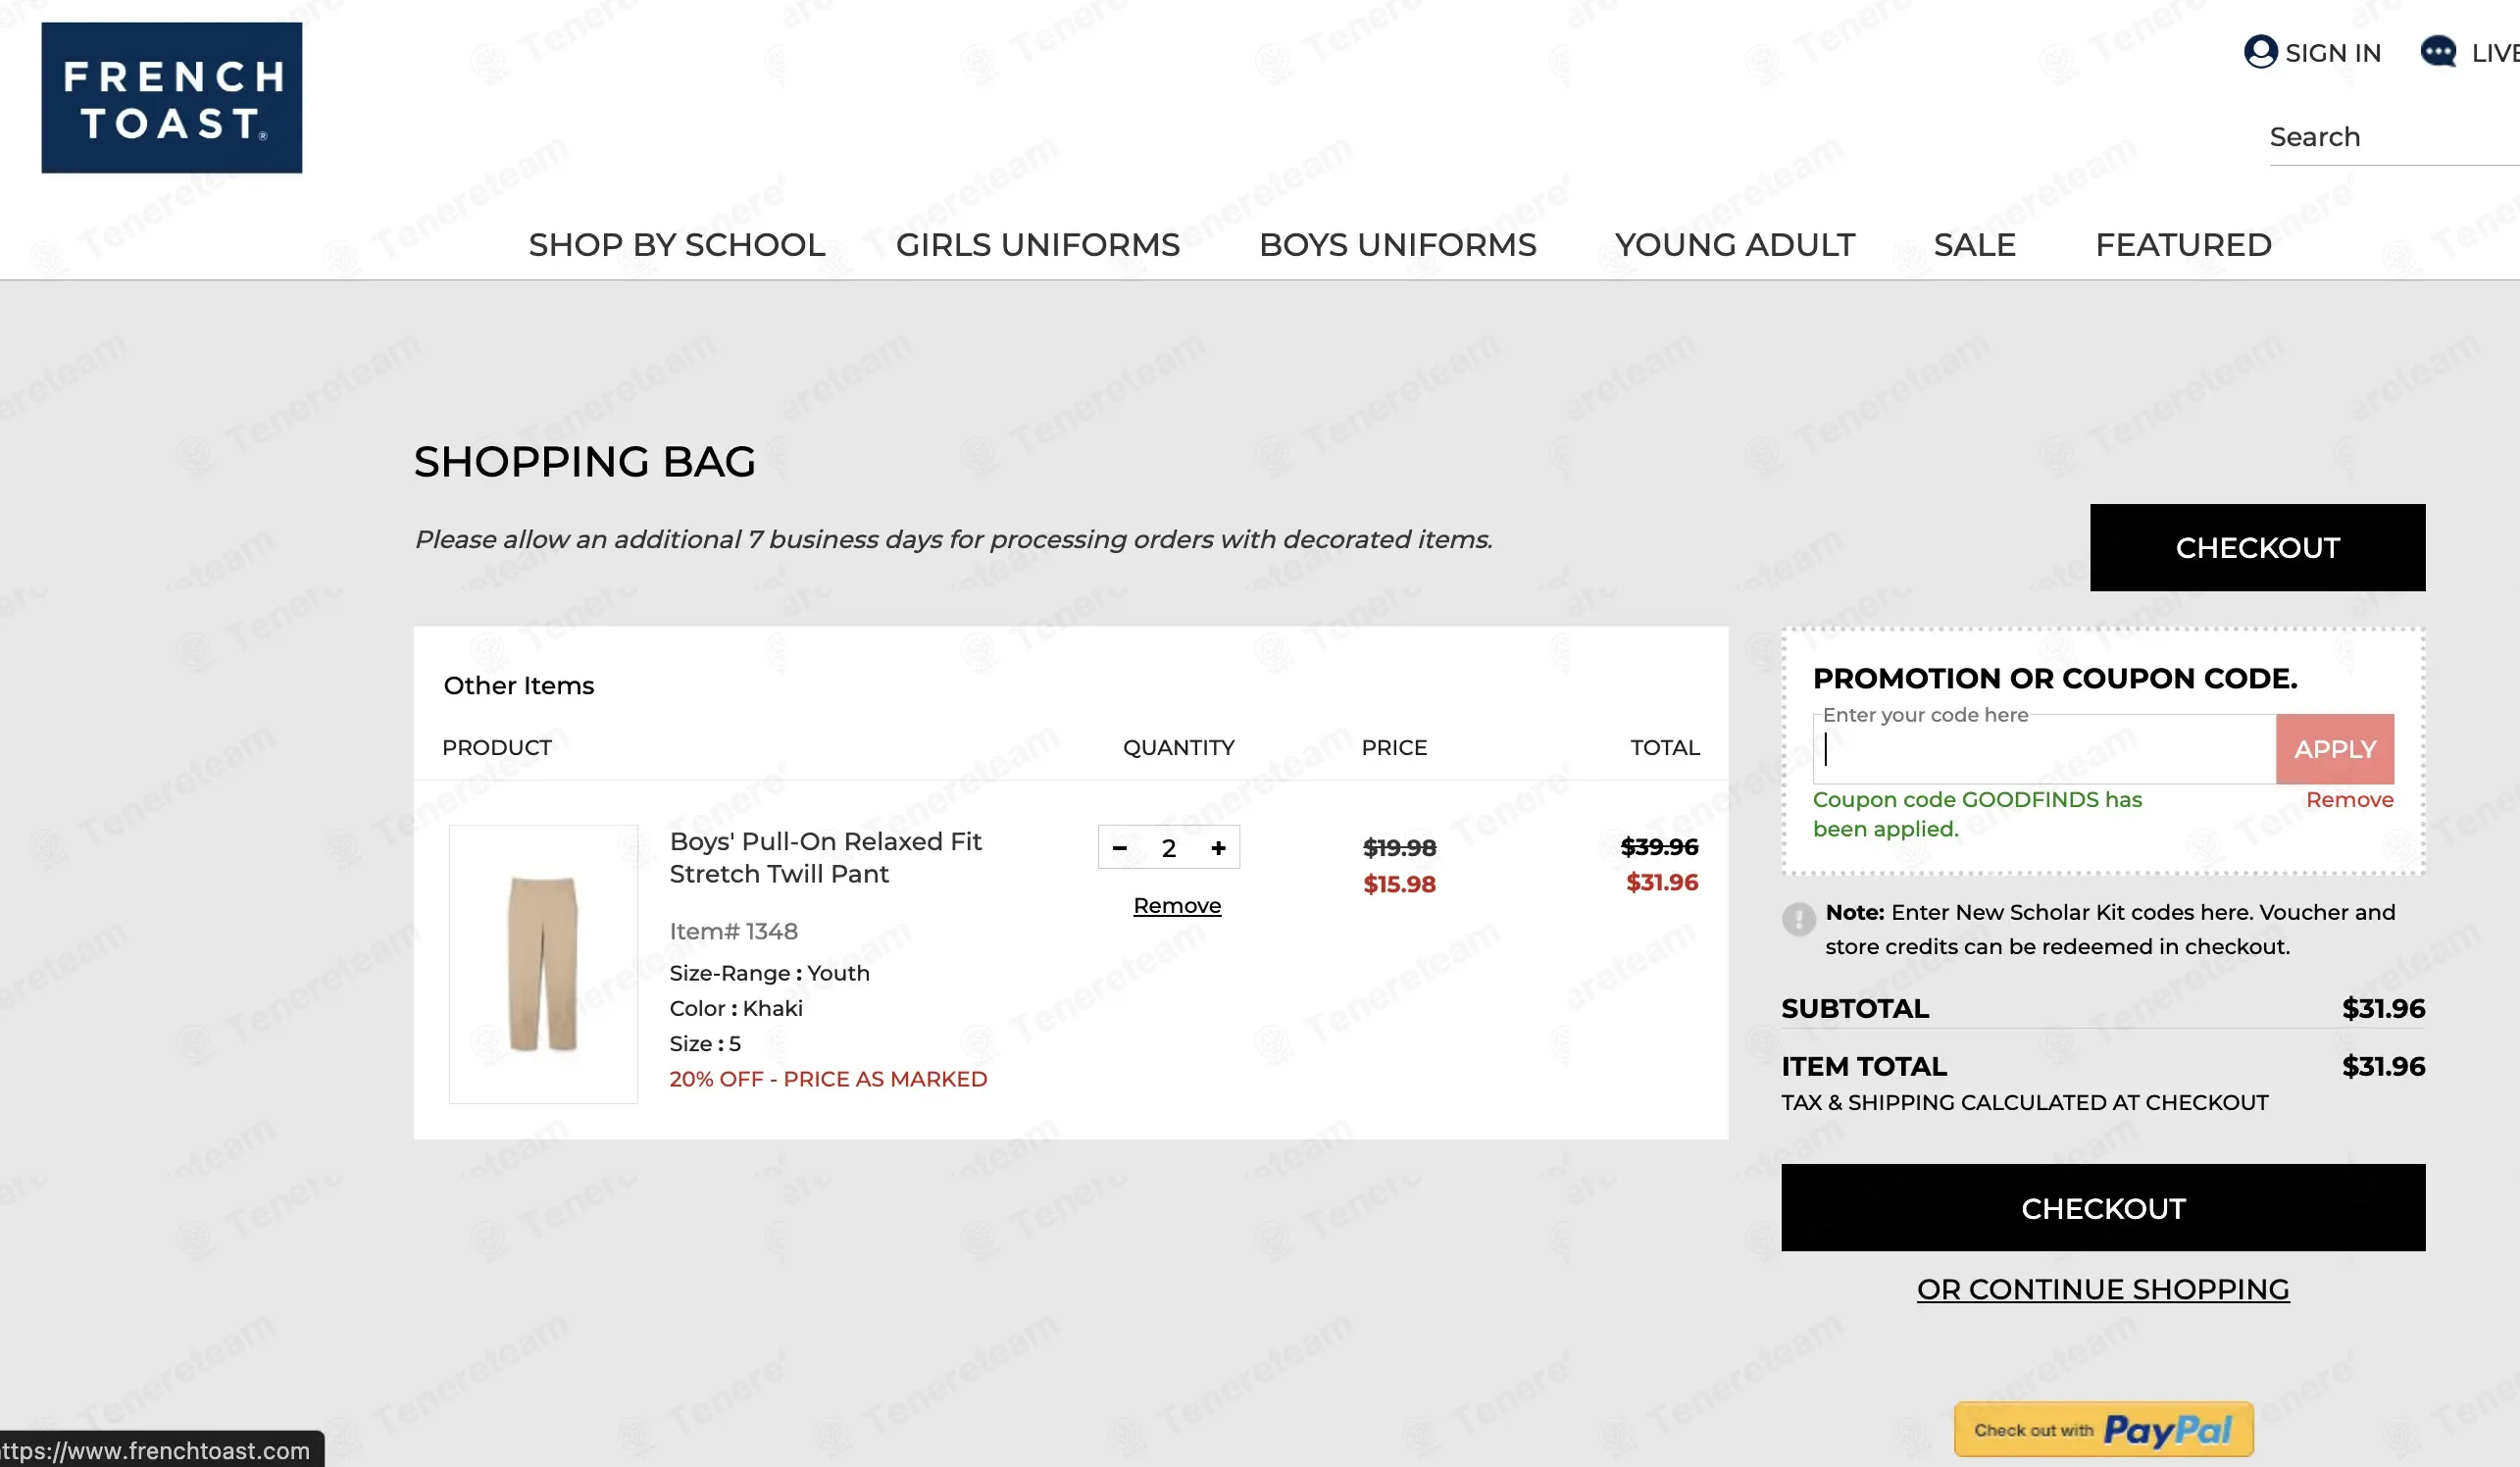Remove the twill pant from bag

[1177, 905]
